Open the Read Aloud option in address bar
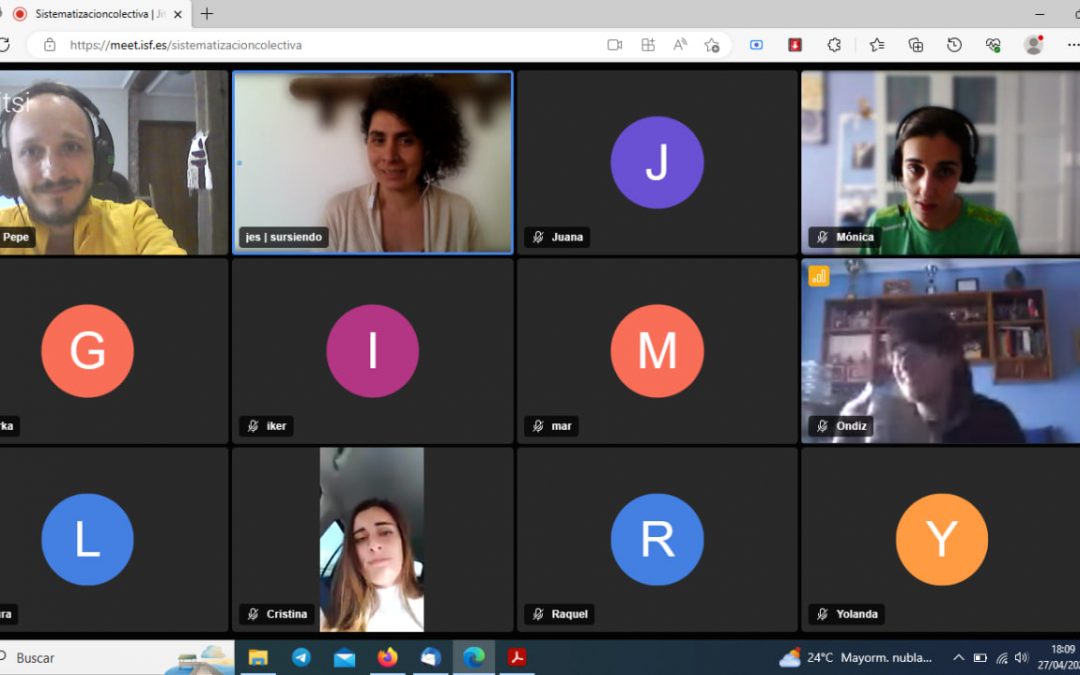The image size is (1080, 675). (680, 45)
